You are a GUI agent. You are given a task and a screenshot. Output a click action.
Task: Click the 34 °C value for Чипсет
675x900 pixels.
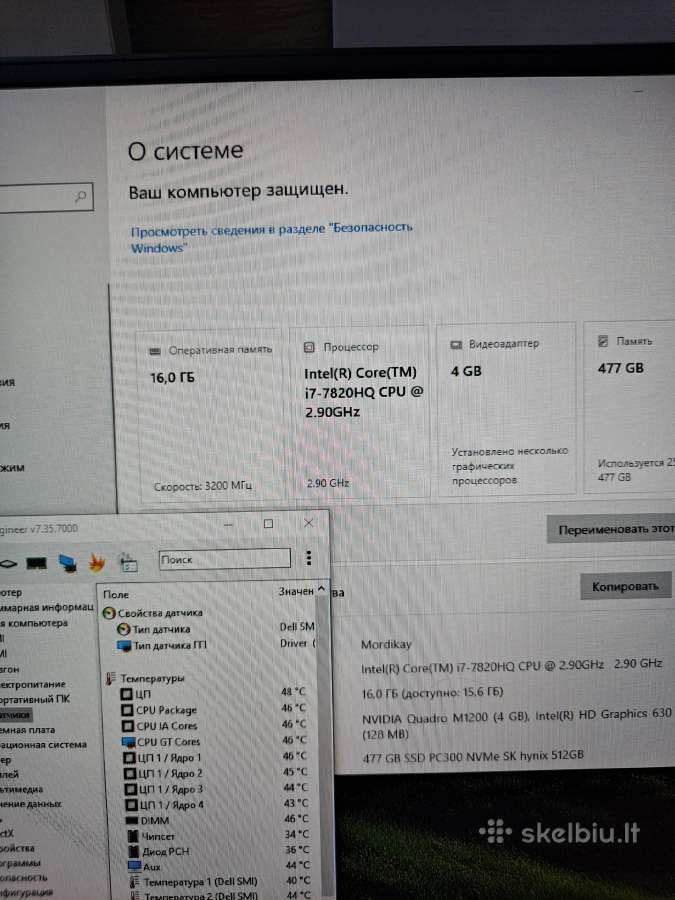tap(296, 834)
